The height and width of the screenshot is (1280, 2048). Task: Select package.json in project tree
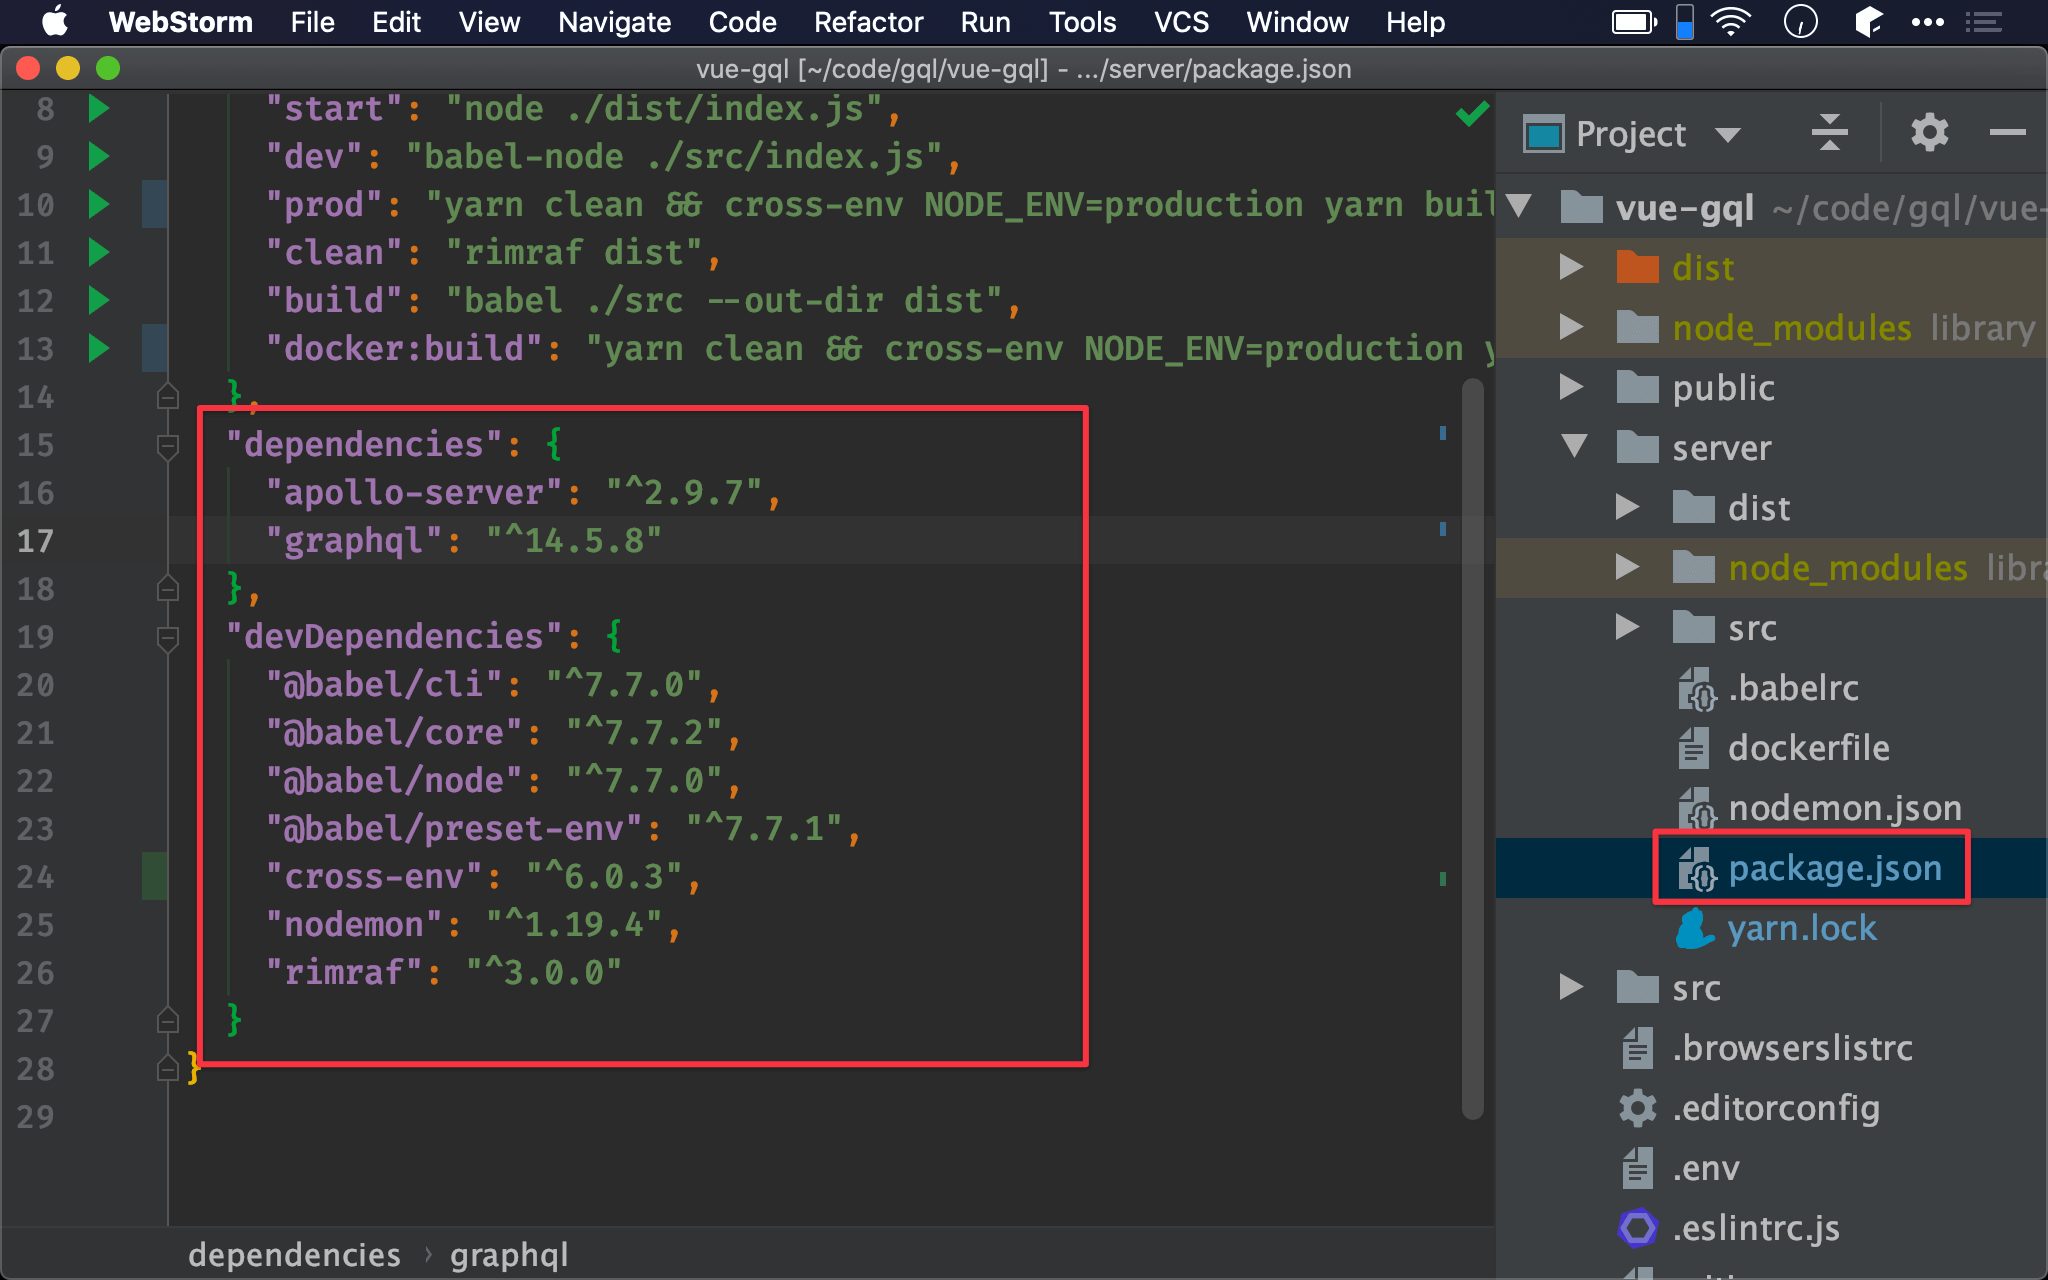(x=1835, y=868)
